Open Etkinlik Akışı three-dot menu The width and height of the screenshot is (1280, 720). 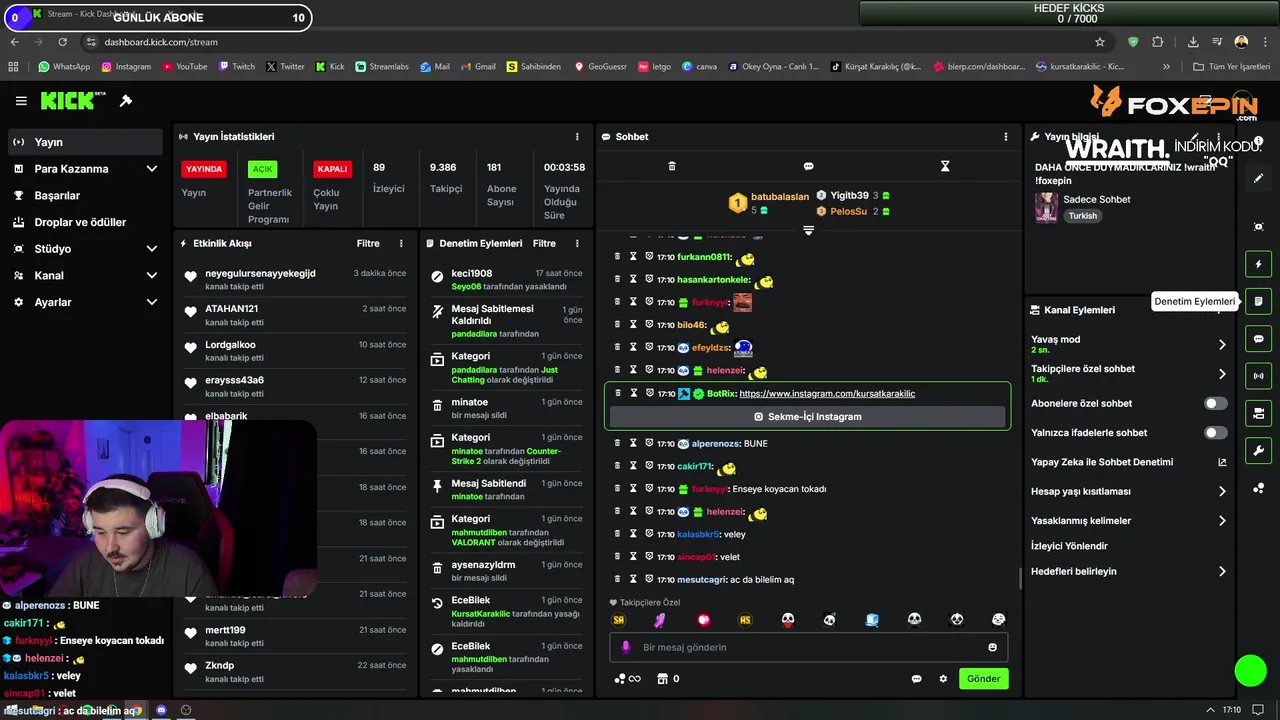(401, 244)
